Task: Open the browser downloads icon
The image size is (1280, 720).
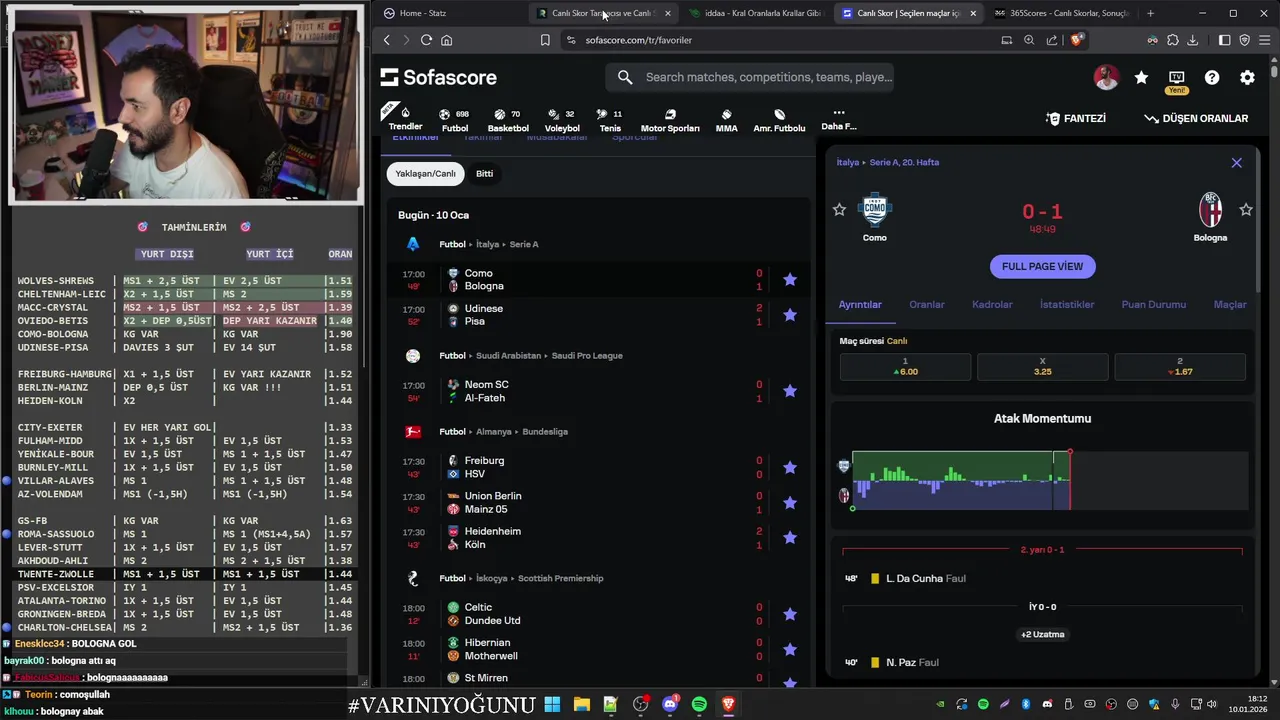Action: pyautogui.click(x=1192, y=40)
